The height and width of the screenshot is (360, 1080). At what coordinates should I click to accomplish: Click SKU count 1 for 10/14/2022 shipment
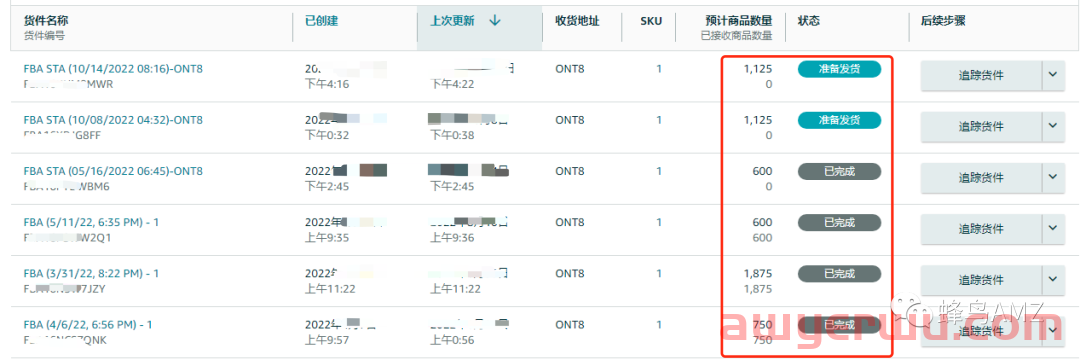pyautogui.click(x=658, y=69)
